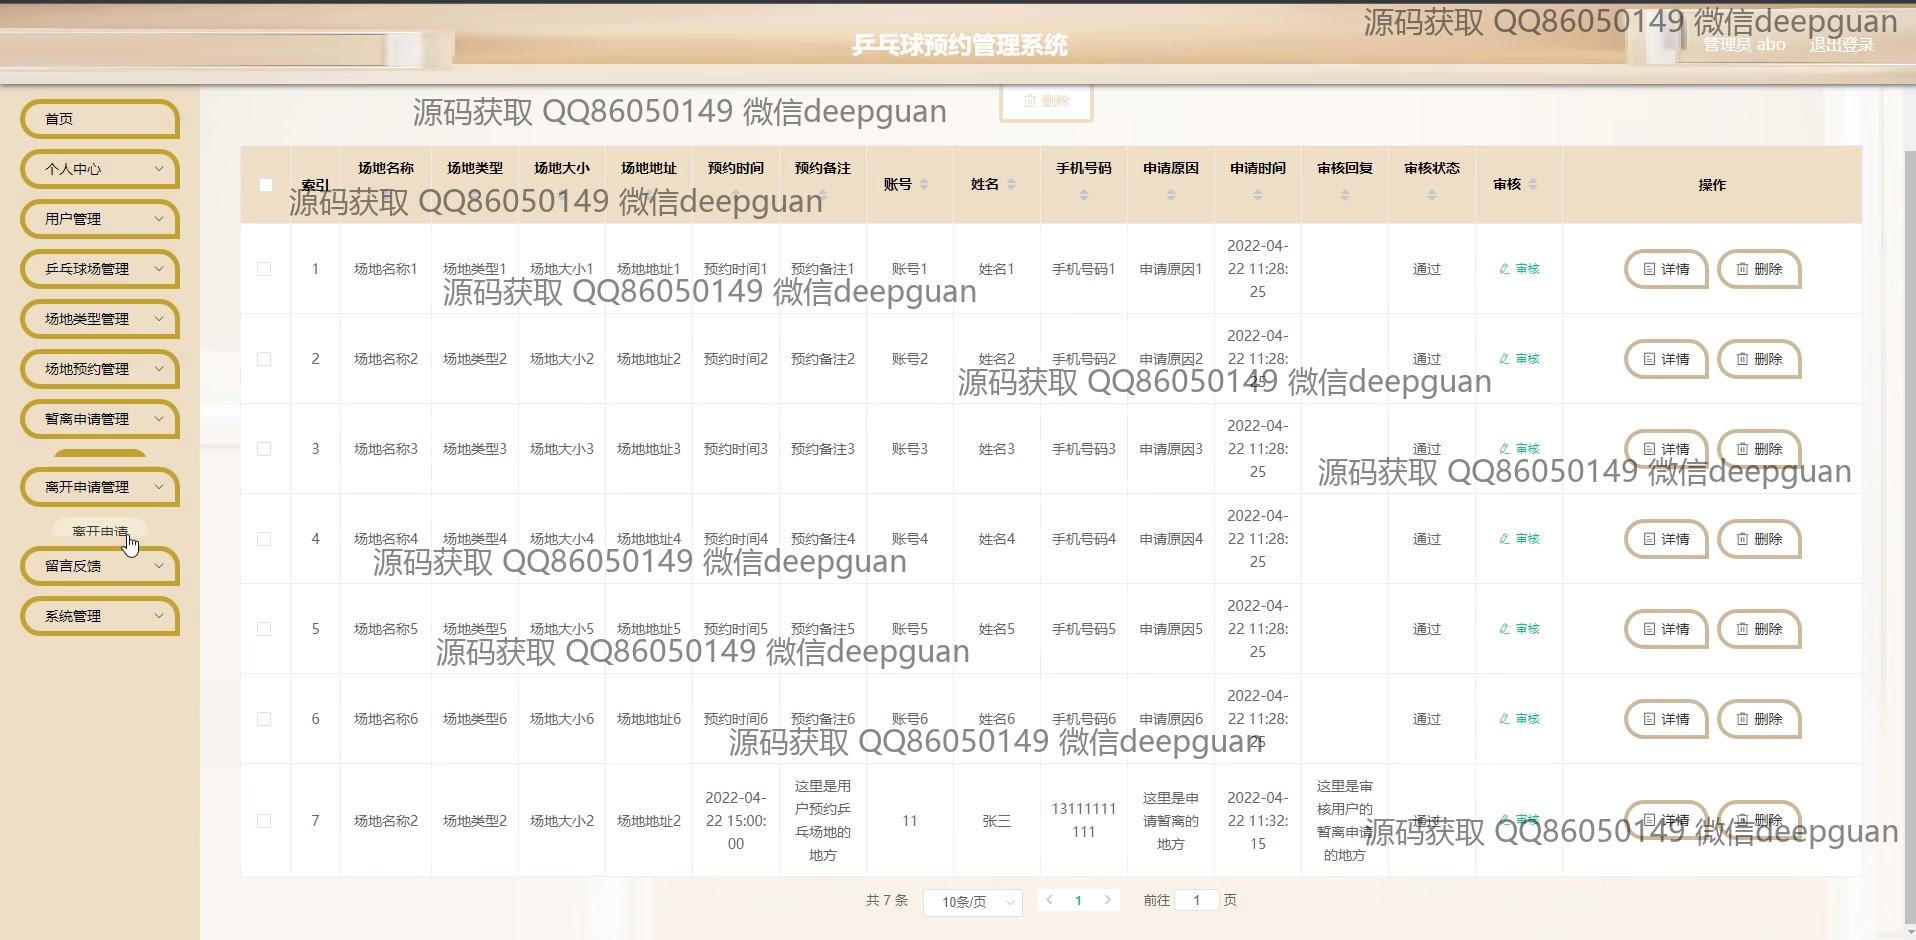Image resolution: width=1916 pixels, height=940 pixels.
Task: Go to previous page arrow in pagination
Action: pyautogui.click(x=1049, y=900)
